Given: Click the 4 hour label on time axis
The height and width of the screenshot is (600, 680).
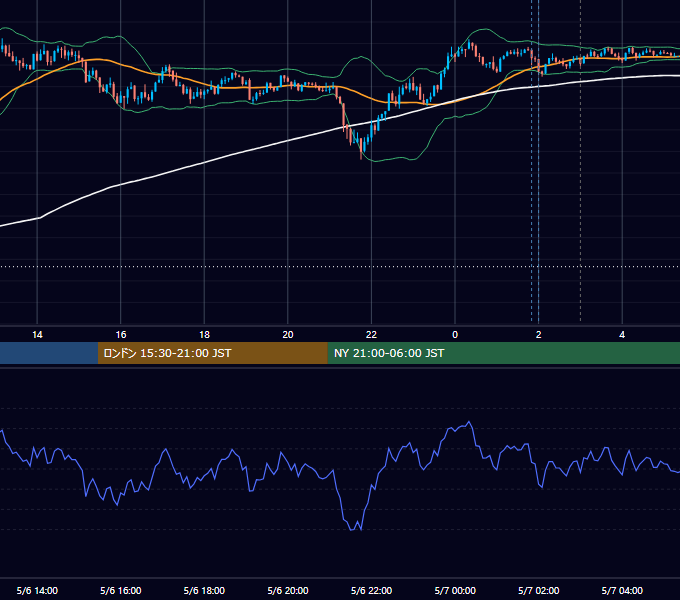Looking at the screenshot, I should click(x=622, y=335).
